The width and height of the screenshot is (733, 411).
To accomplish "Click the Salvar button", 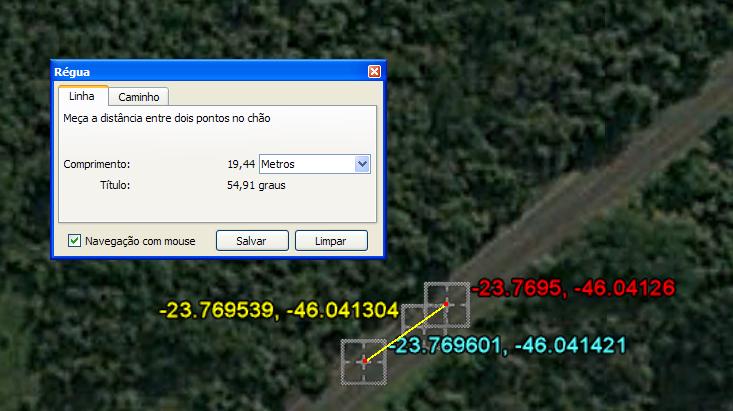I will [x=252, y=241].
